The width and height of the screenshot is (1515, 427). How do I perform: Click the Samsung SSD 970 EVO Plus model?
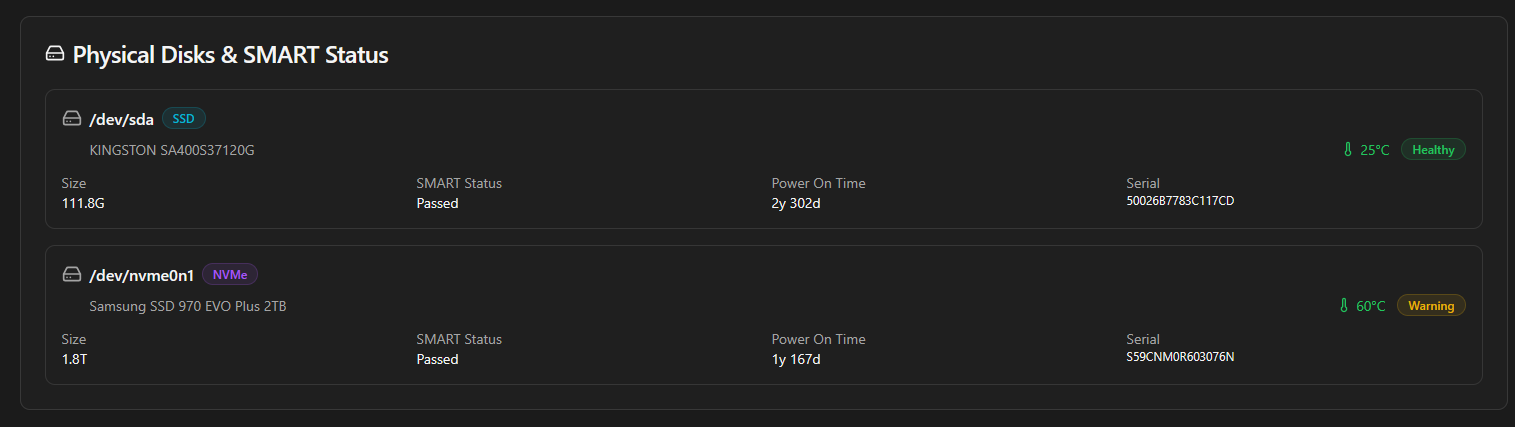pyautogui.click(x=188, y=306)
